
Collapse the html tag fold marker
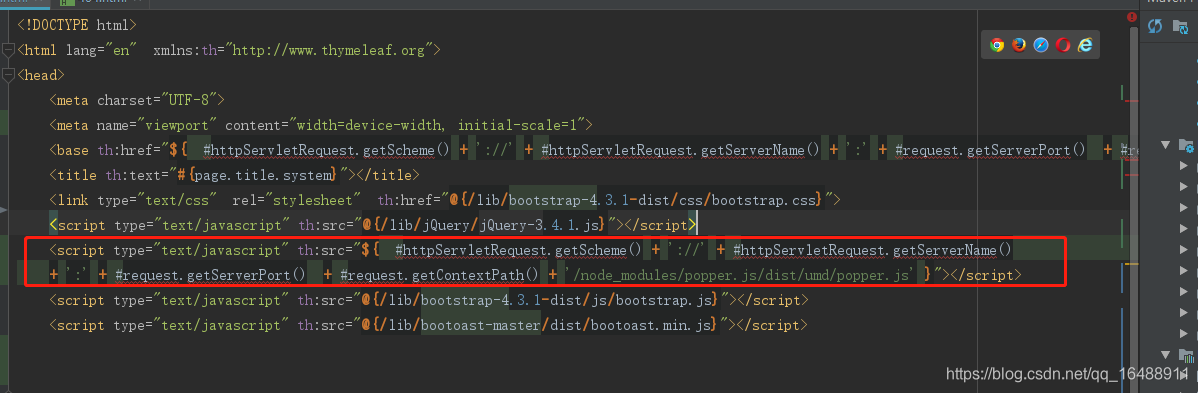[x=8, y=50]
